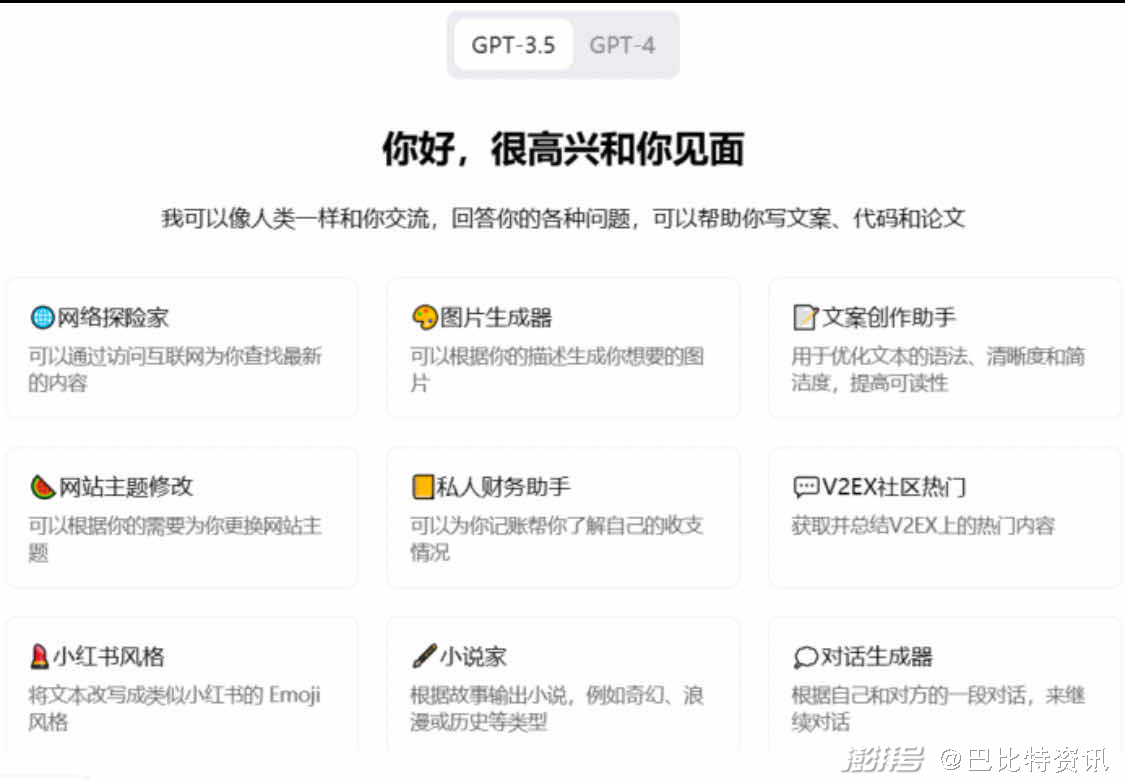The height and width of the screenshot is (780, 1125).
Task: Click the watermelon icon on 网站主题修改 card
Action: coord(39,487)
